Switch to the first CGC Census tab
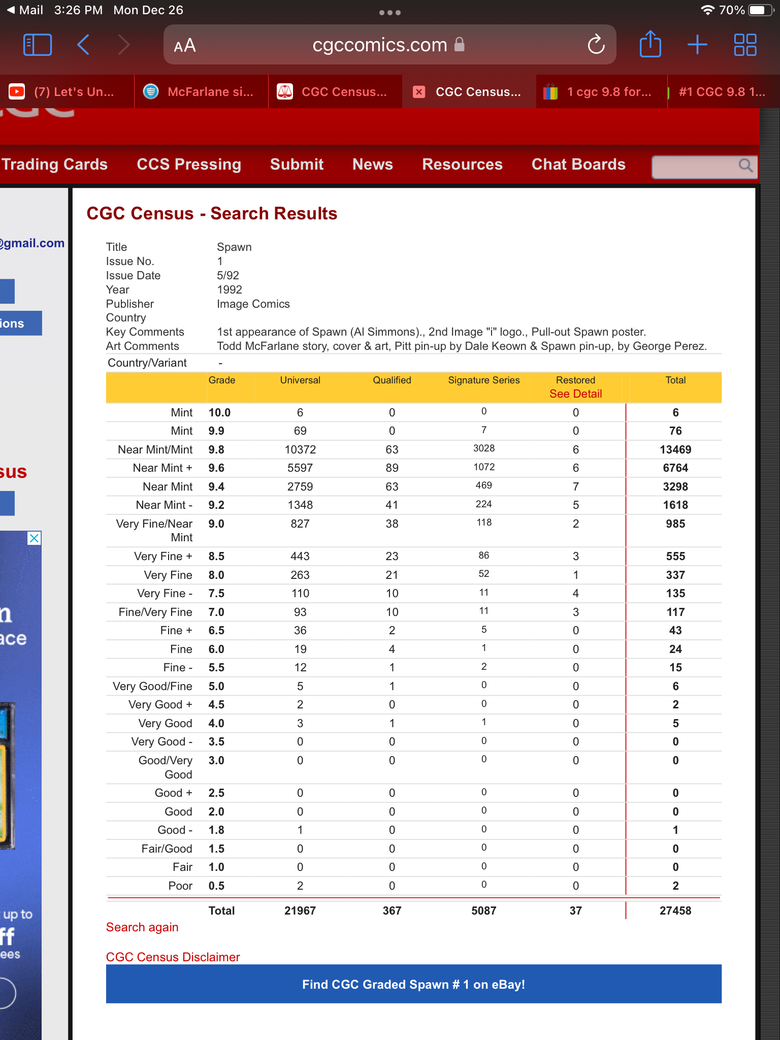The image size is (780, 1040). pyautogui.click(x=335, y=92)
